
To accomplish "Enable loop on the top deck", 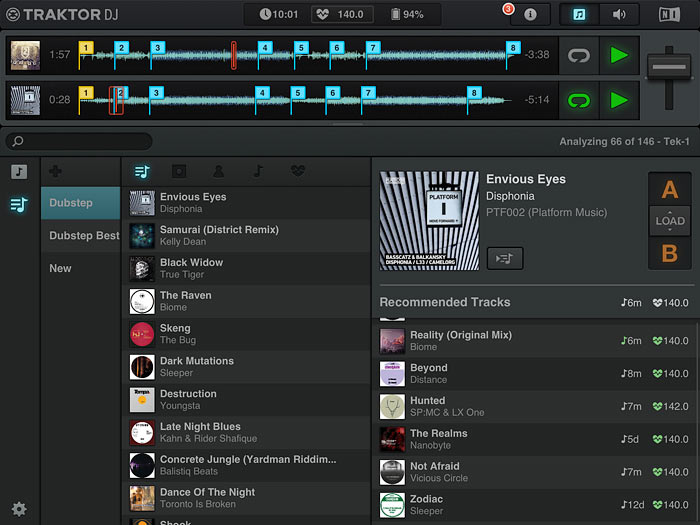I will pyautogui.click(x=579, y=55).
